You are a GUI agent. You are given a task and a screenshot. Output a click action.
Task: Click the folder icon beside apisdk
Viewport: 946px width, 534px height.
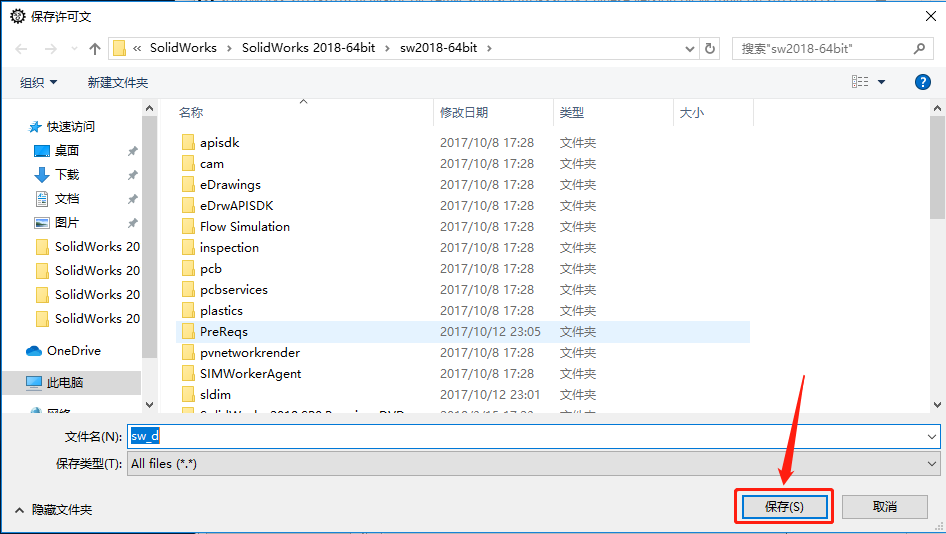(x=188, y=143)
